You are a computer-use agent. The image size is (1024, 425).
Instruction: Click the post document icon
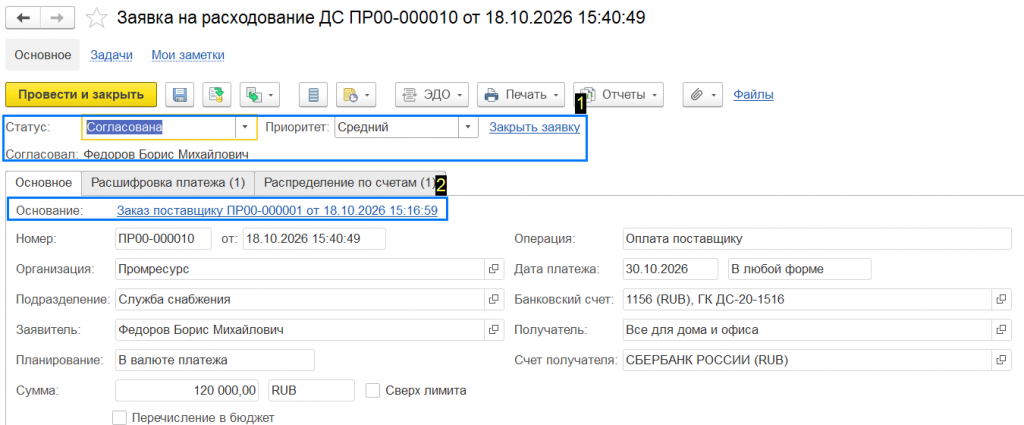click(216, 95)
